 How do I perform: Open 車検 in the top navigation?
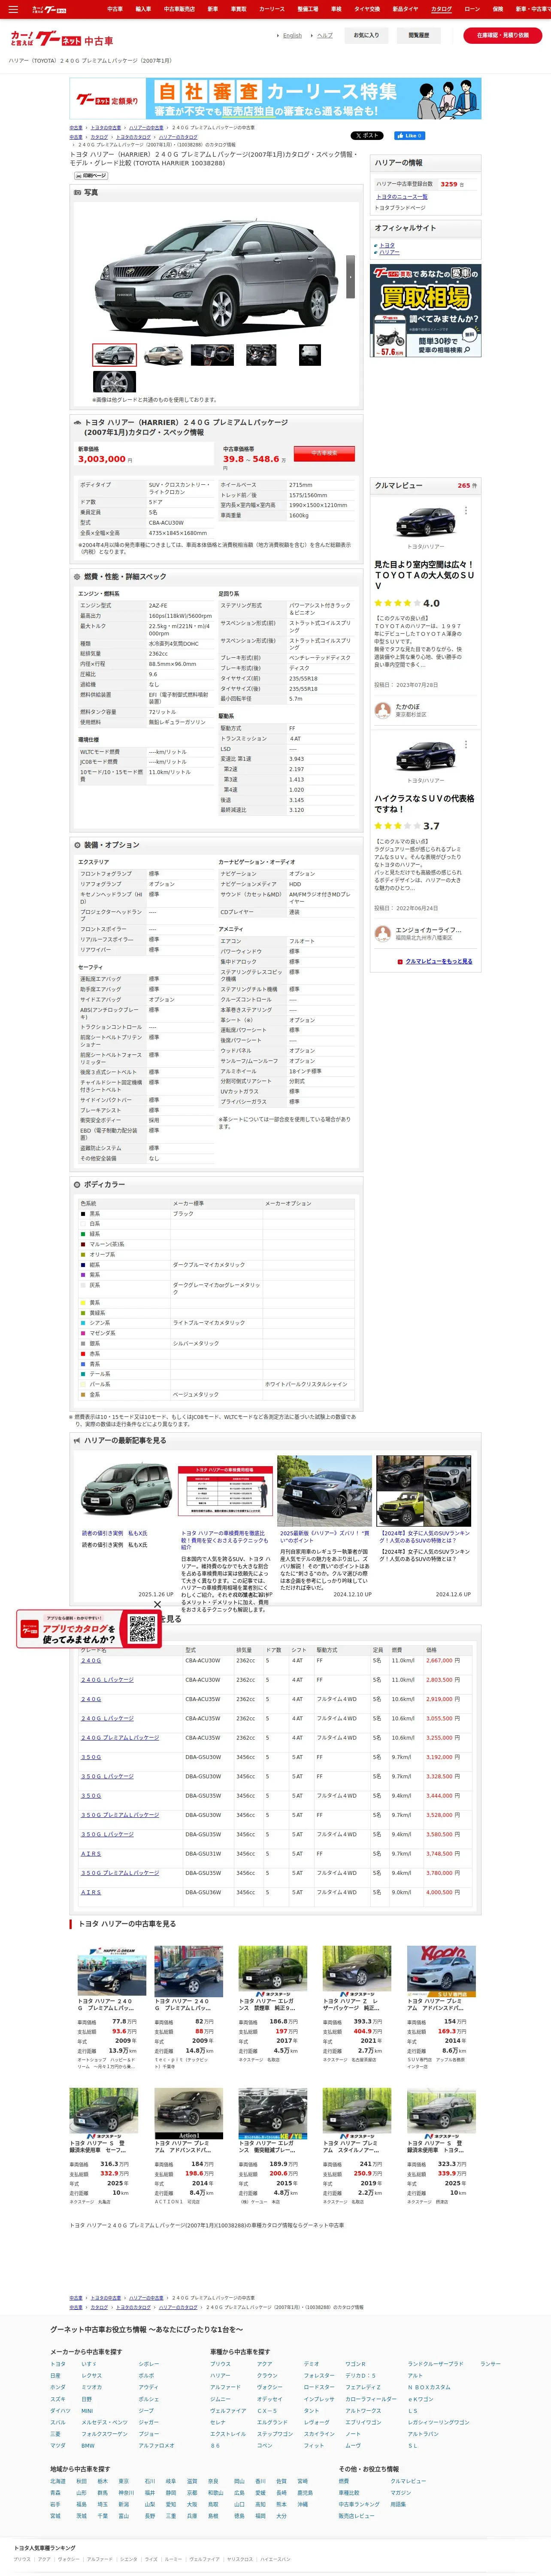(336, 9)
